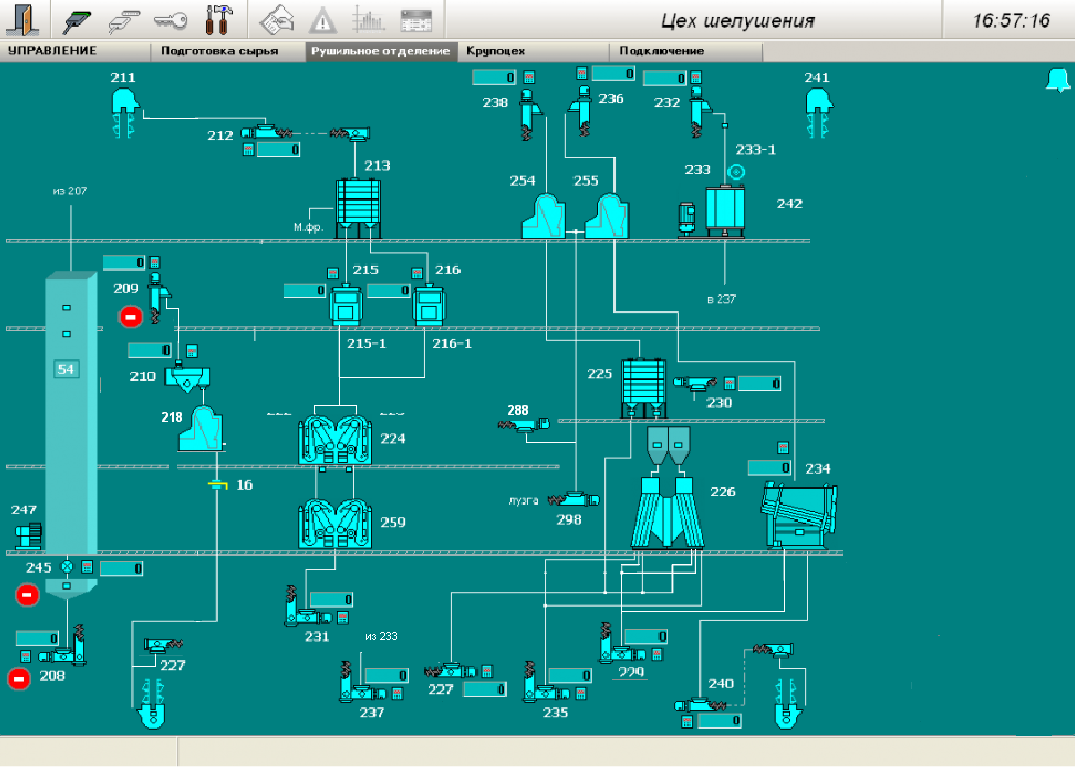Toggle the red stop indicator next to 208

[19, 679]
